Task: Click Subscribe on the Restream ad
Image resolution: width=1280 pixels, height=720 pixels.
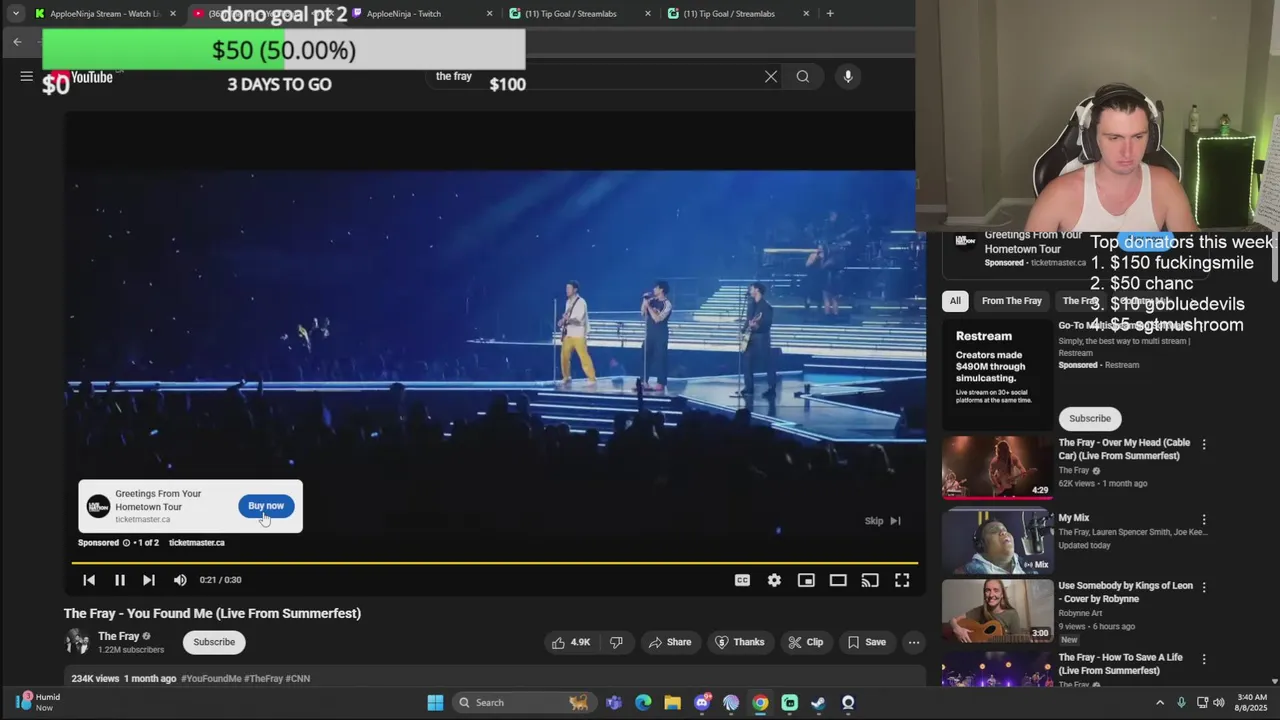Action: [x=1089, y=418]
